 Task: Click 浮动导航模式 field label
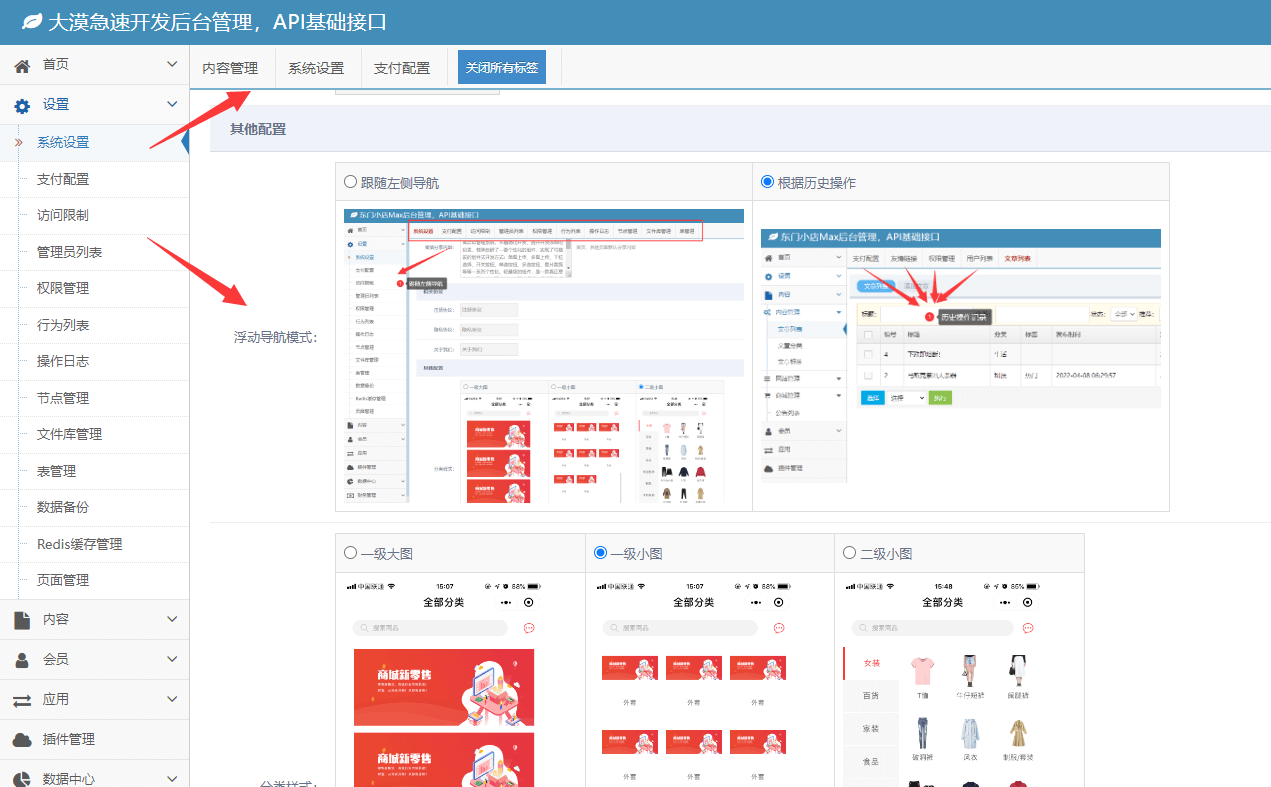pos(276,337)
